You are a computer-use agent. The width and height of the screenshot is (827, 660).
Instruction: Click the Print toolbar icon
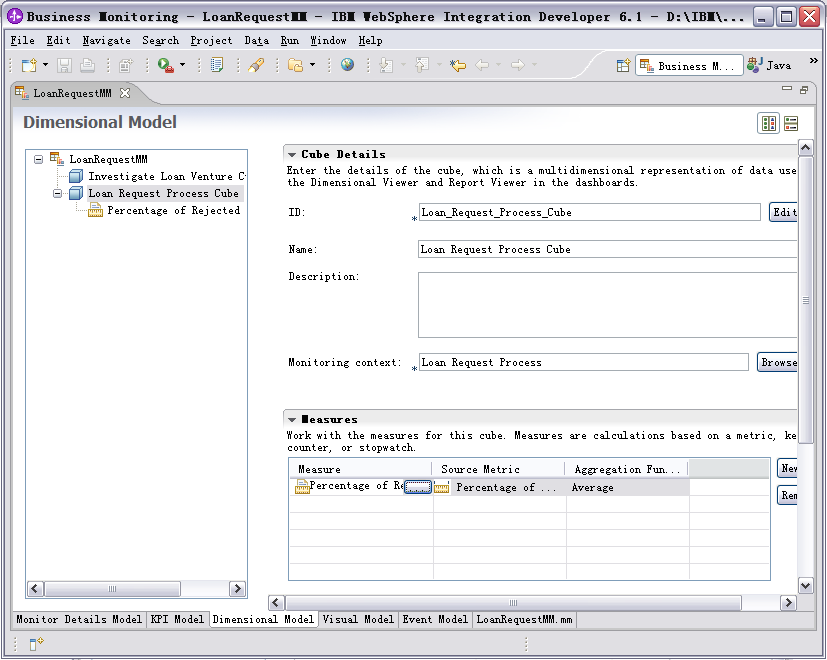87,65
